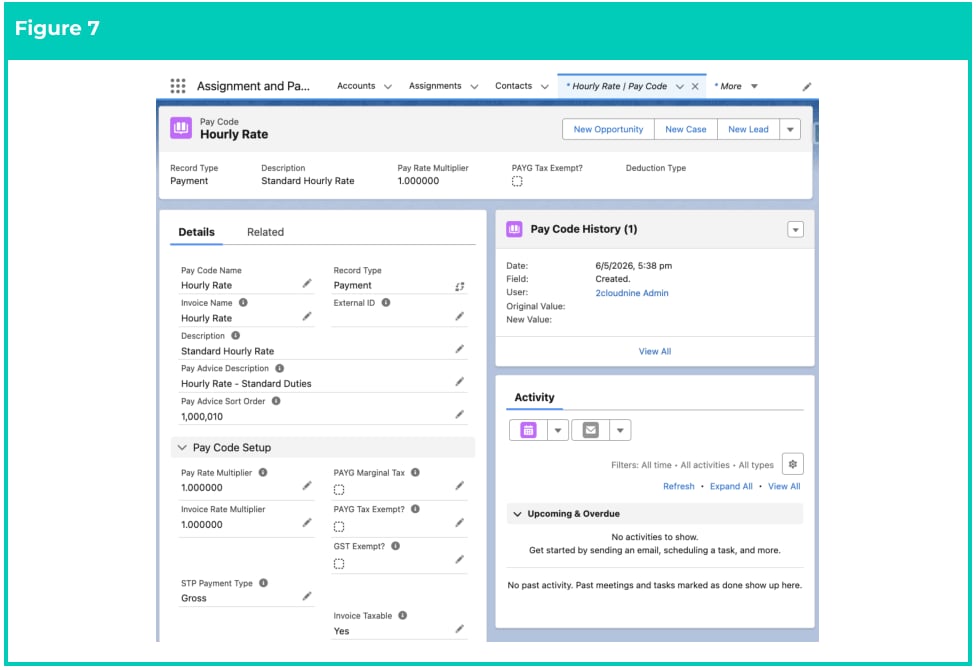Viewport: 976px width, 670px height.
Task: Collapse the Upcoming & Overdue section
Action: 517,514
